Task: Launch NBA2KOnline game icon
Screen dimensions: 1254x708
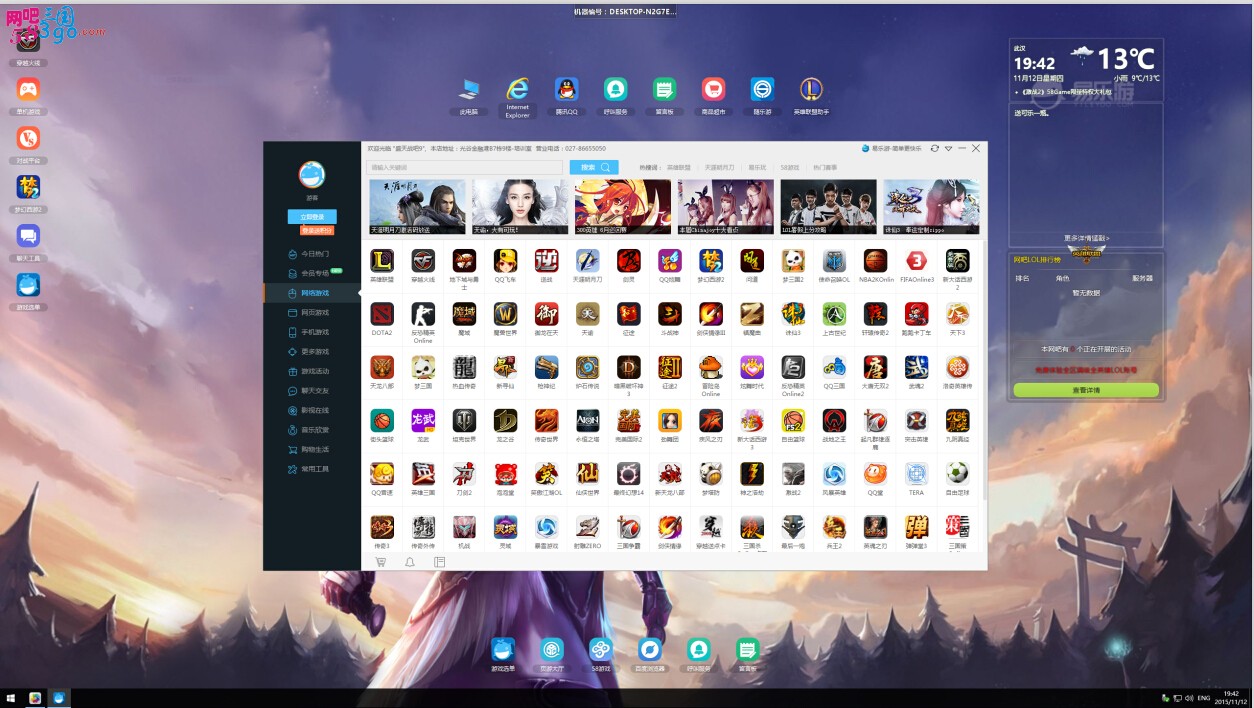Action: pos(875,261)
